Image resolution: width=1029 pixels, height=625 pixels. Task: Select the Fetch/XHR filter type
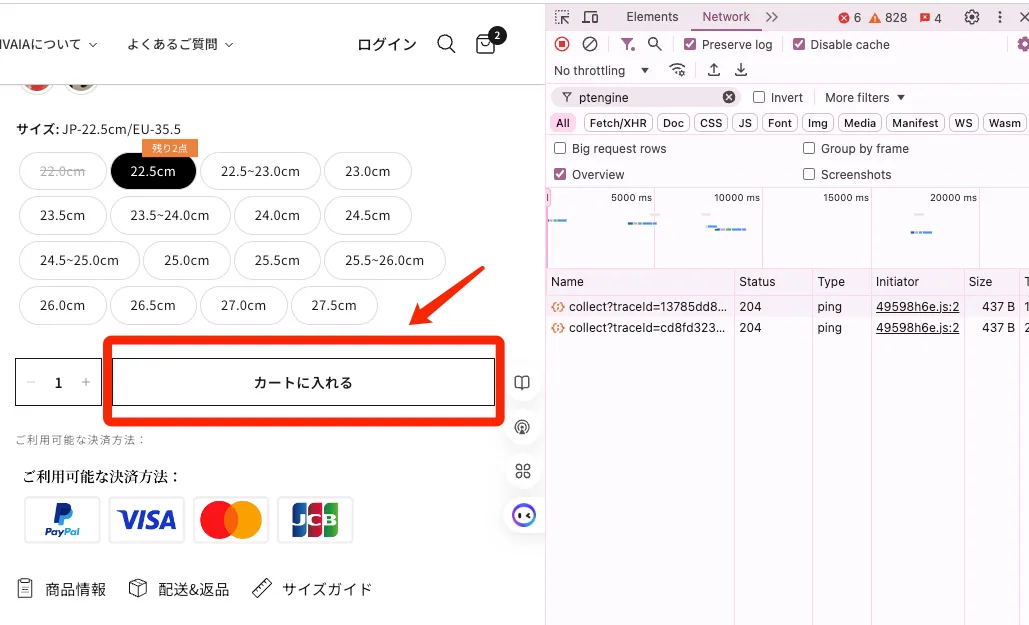click(x=617, y=123)
